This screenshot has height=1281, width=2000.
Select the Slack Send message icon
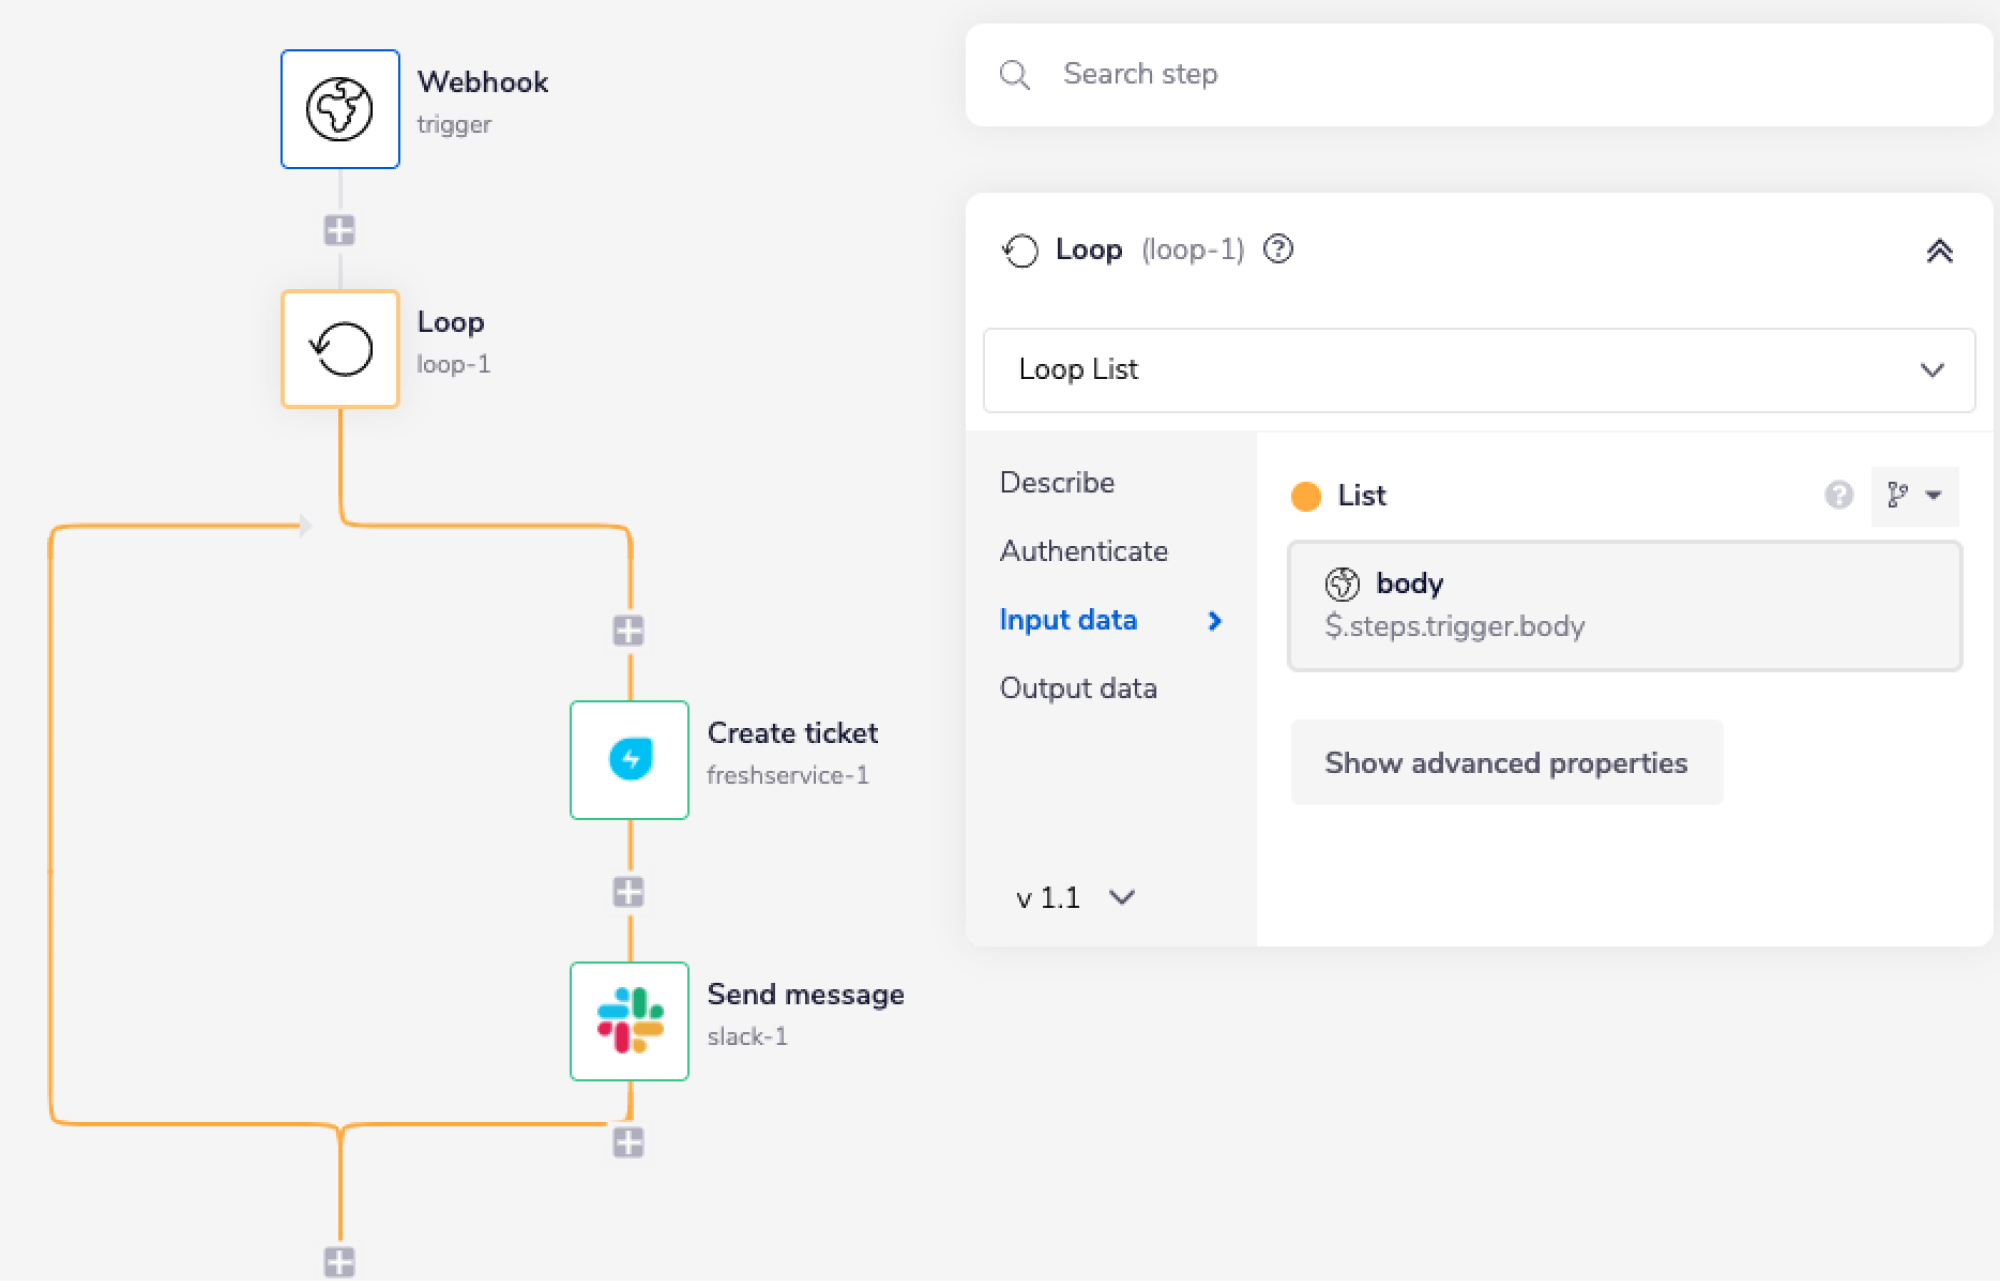[x=629, y=1021]
